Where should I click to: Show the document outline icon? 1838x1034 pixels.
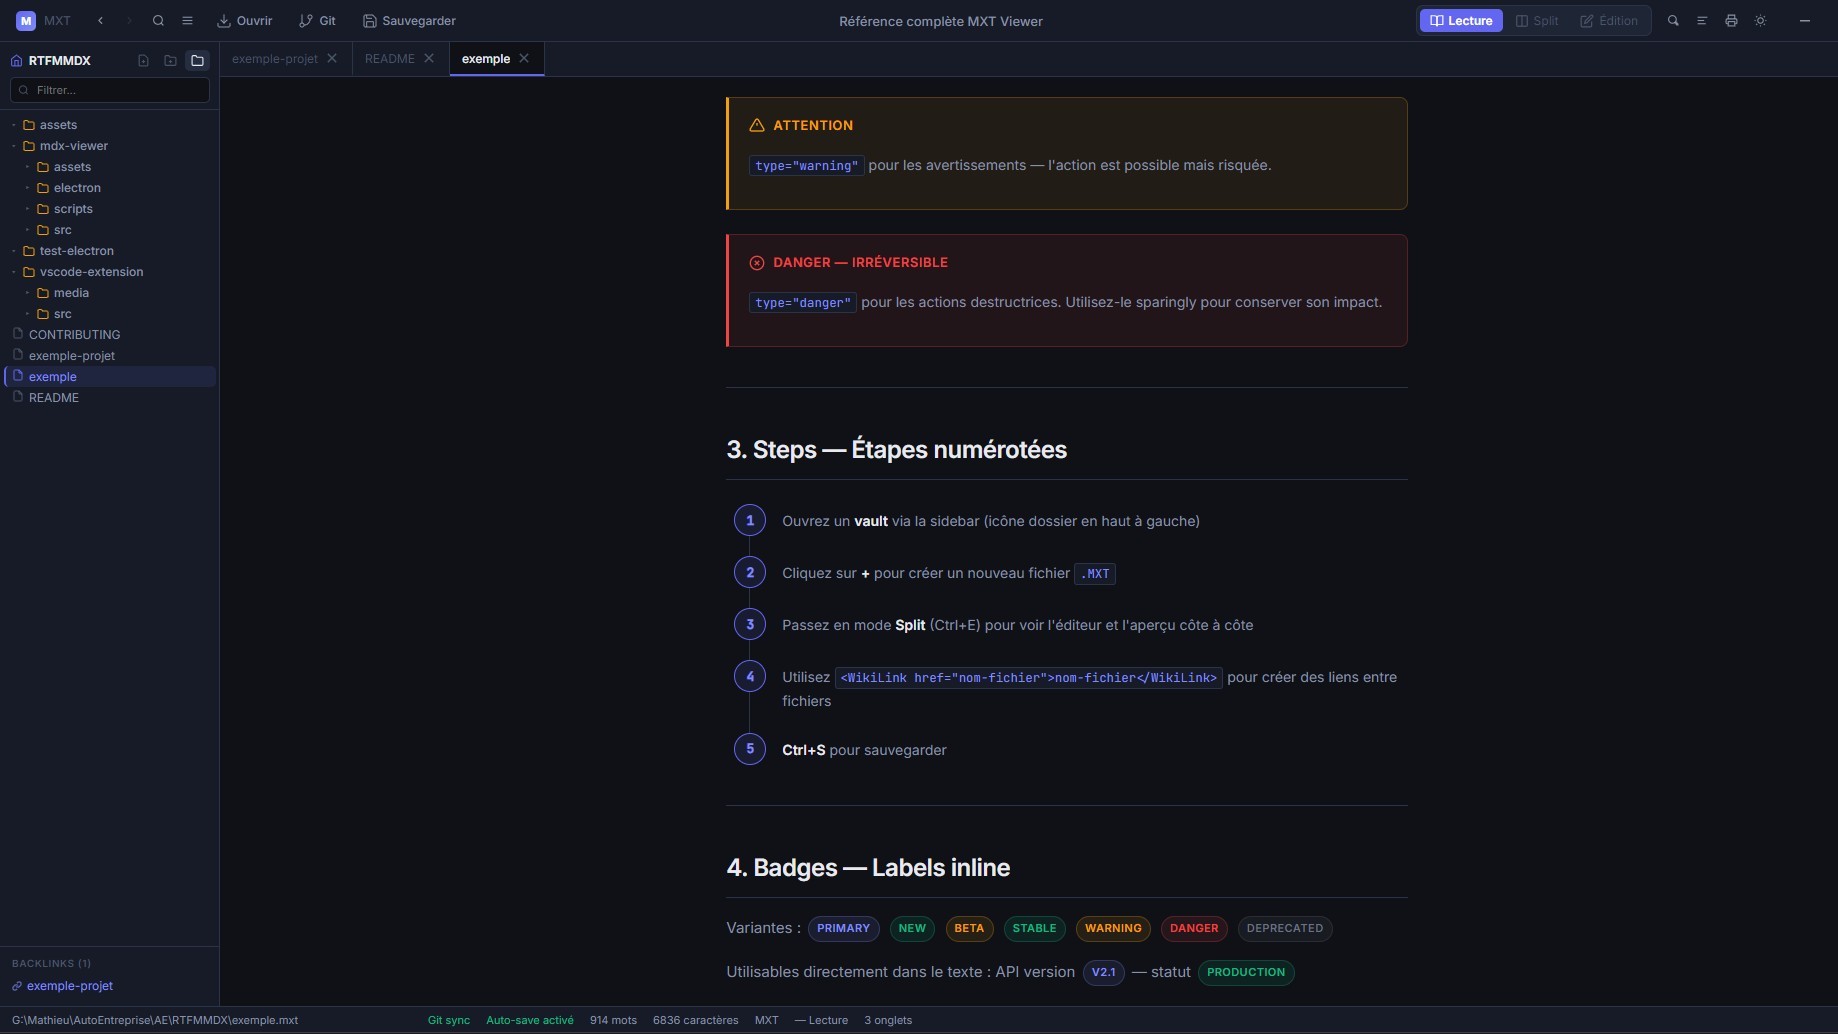click(1702, 20)
